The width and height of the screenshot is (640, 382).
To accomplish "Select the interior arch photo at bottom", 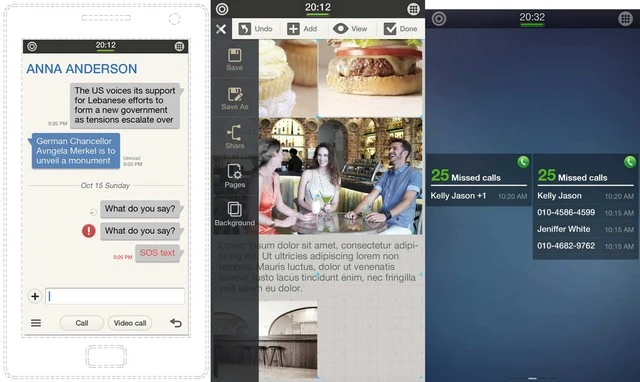I will [x=288, y=340].
